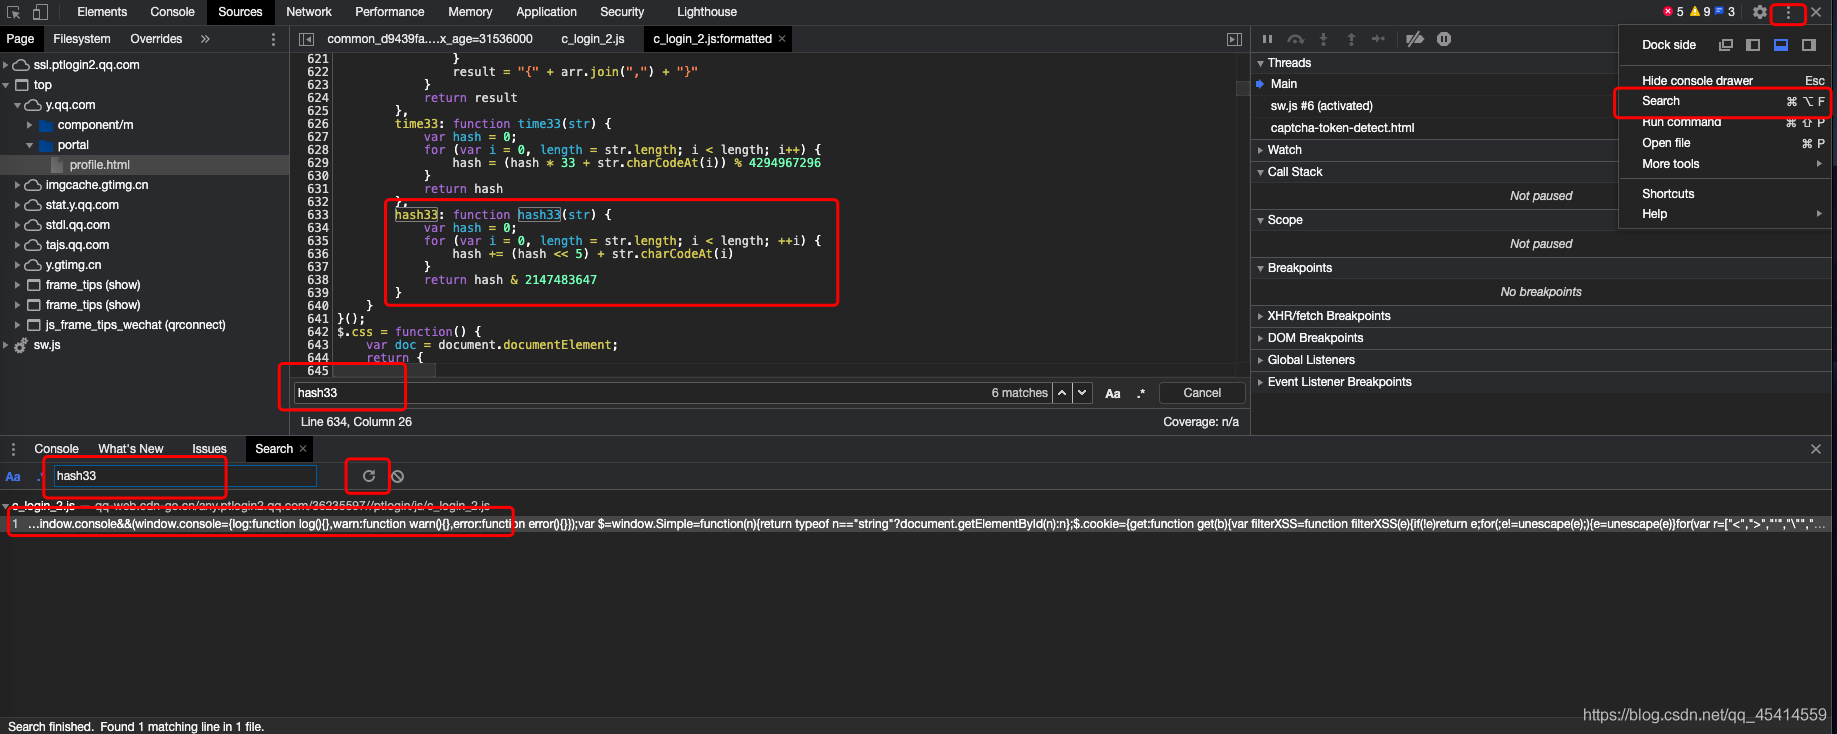This screenshot has width=1837, height=734.
Task: Expand the imgcache.gtimg.cn tree node
Action: [x=17, y=185]
